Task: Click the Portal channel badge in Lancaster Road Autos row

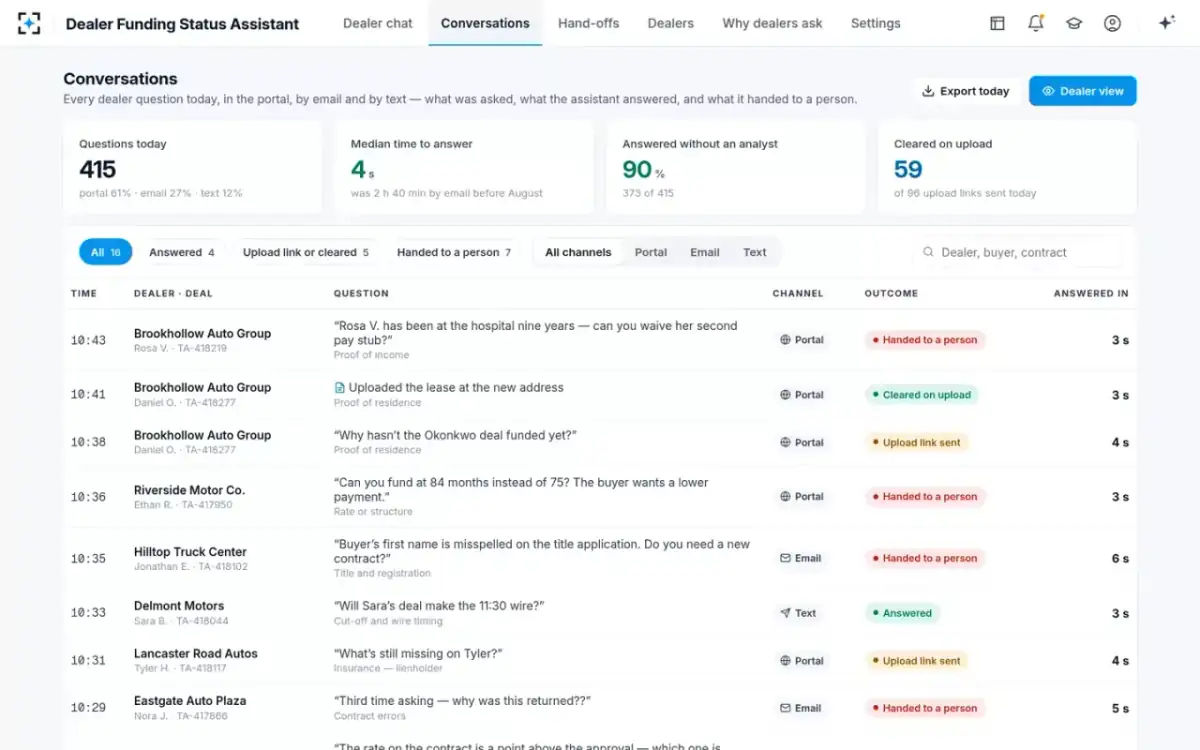Action: [802, 661]
